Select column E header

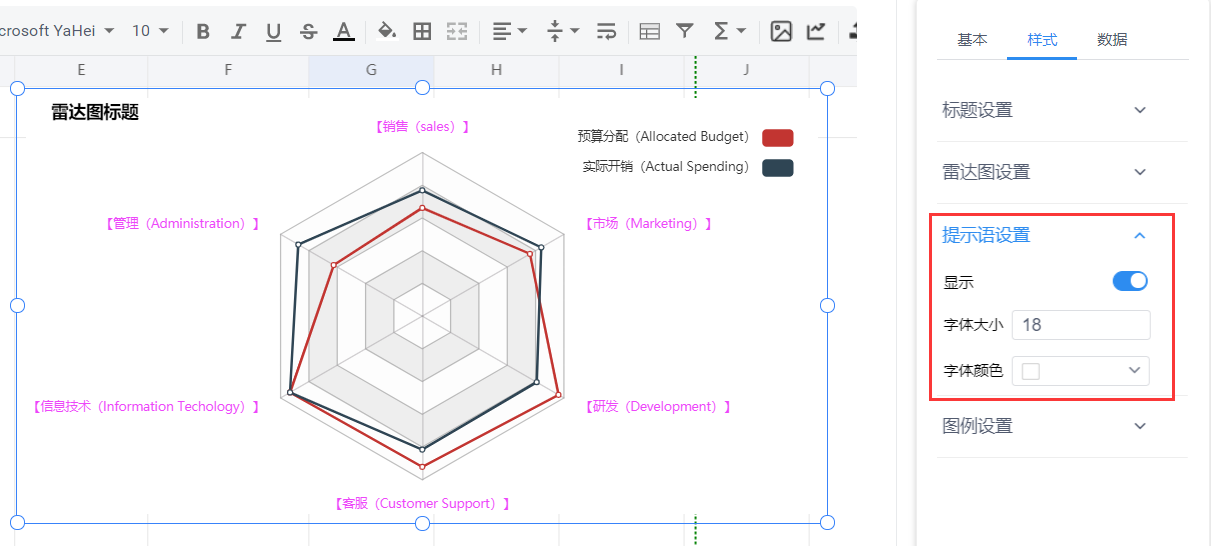(81, 70)
